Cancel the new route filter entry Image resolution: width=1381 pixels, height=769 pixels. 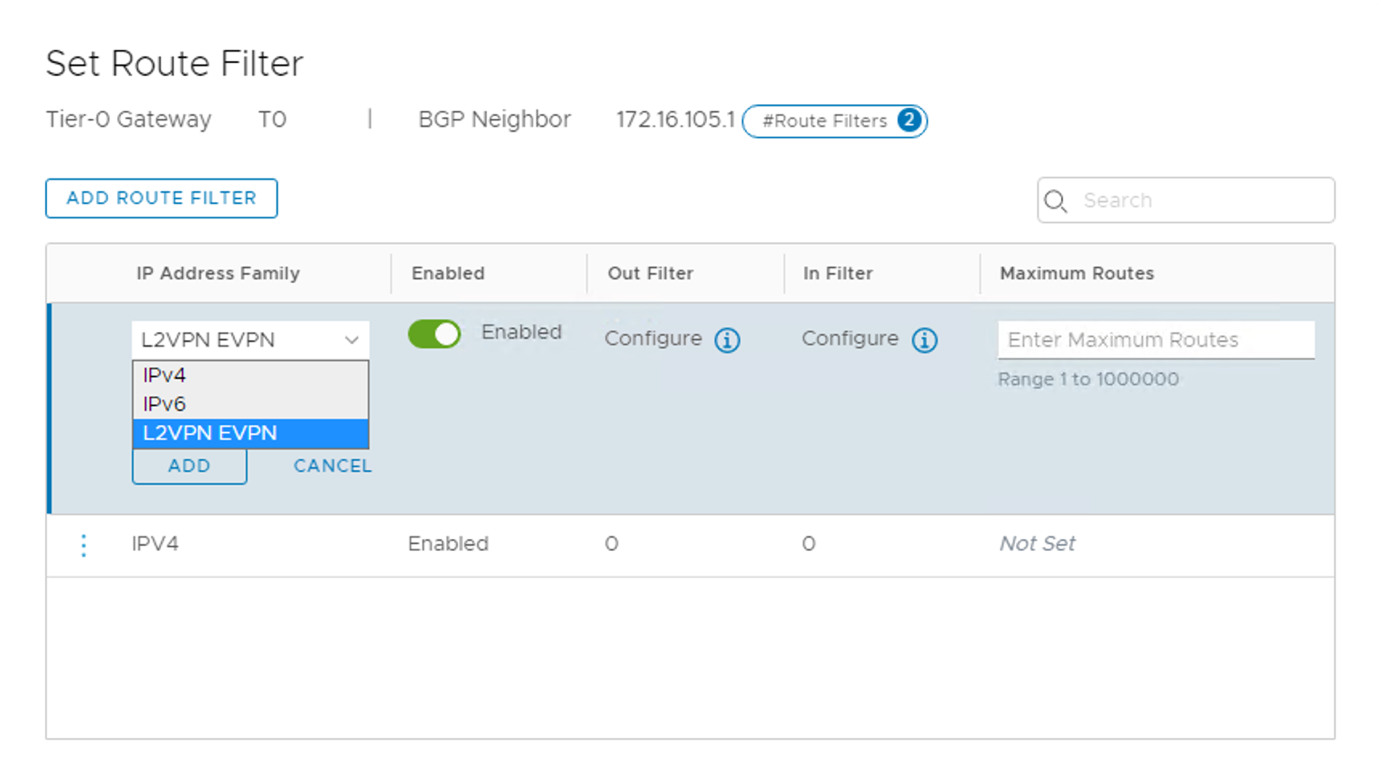[332, 466]
